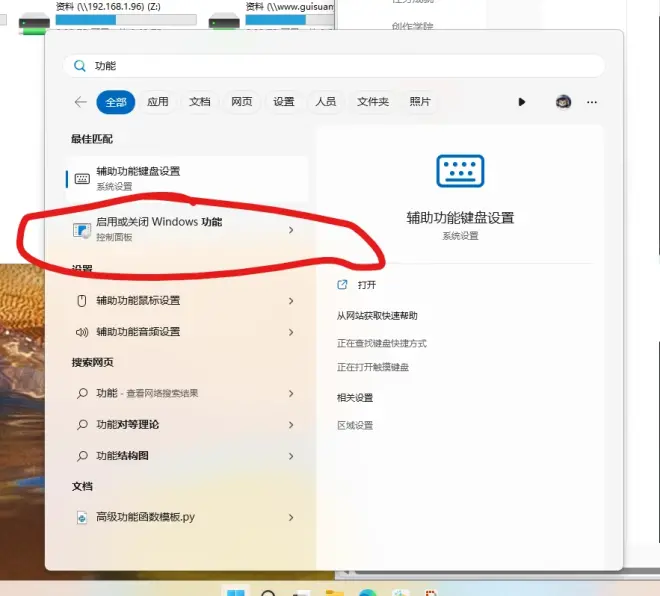Viewport: 660px width, 596px height.
Task: Click the Windows Features control panel icon
Action: tap(82, 231)
